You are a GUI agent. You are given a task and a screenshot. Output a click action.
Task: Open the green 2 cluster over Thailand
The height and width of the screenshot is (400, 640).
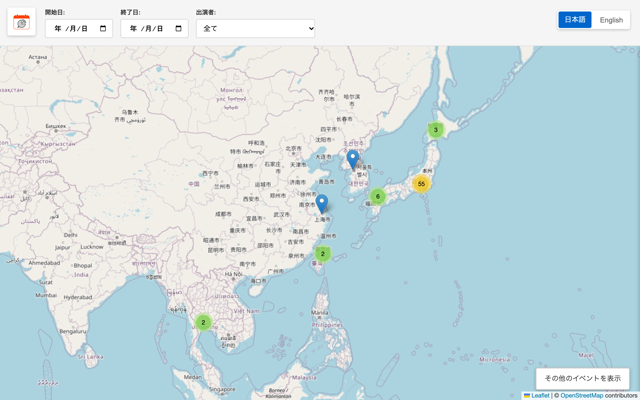pyautogui.click(x=203, y=322)
